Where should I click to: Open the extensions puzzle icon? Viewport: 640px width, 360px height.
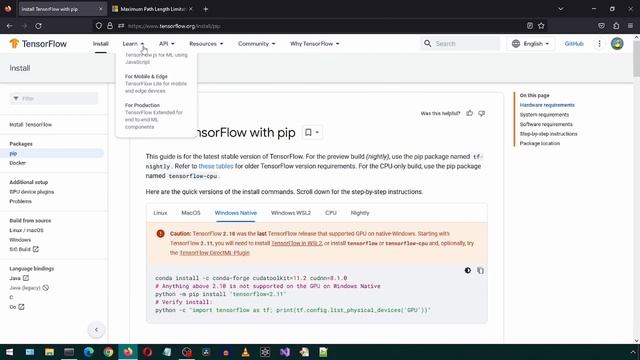coord(616,26)
